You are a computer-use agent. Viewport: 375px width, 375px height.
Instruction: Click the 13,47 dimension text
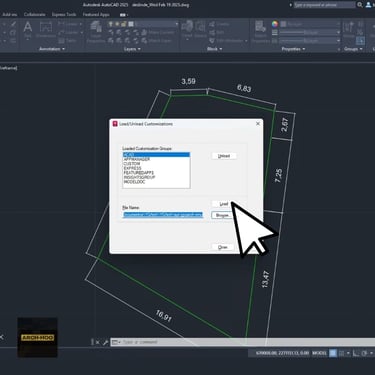pos(265,279)
